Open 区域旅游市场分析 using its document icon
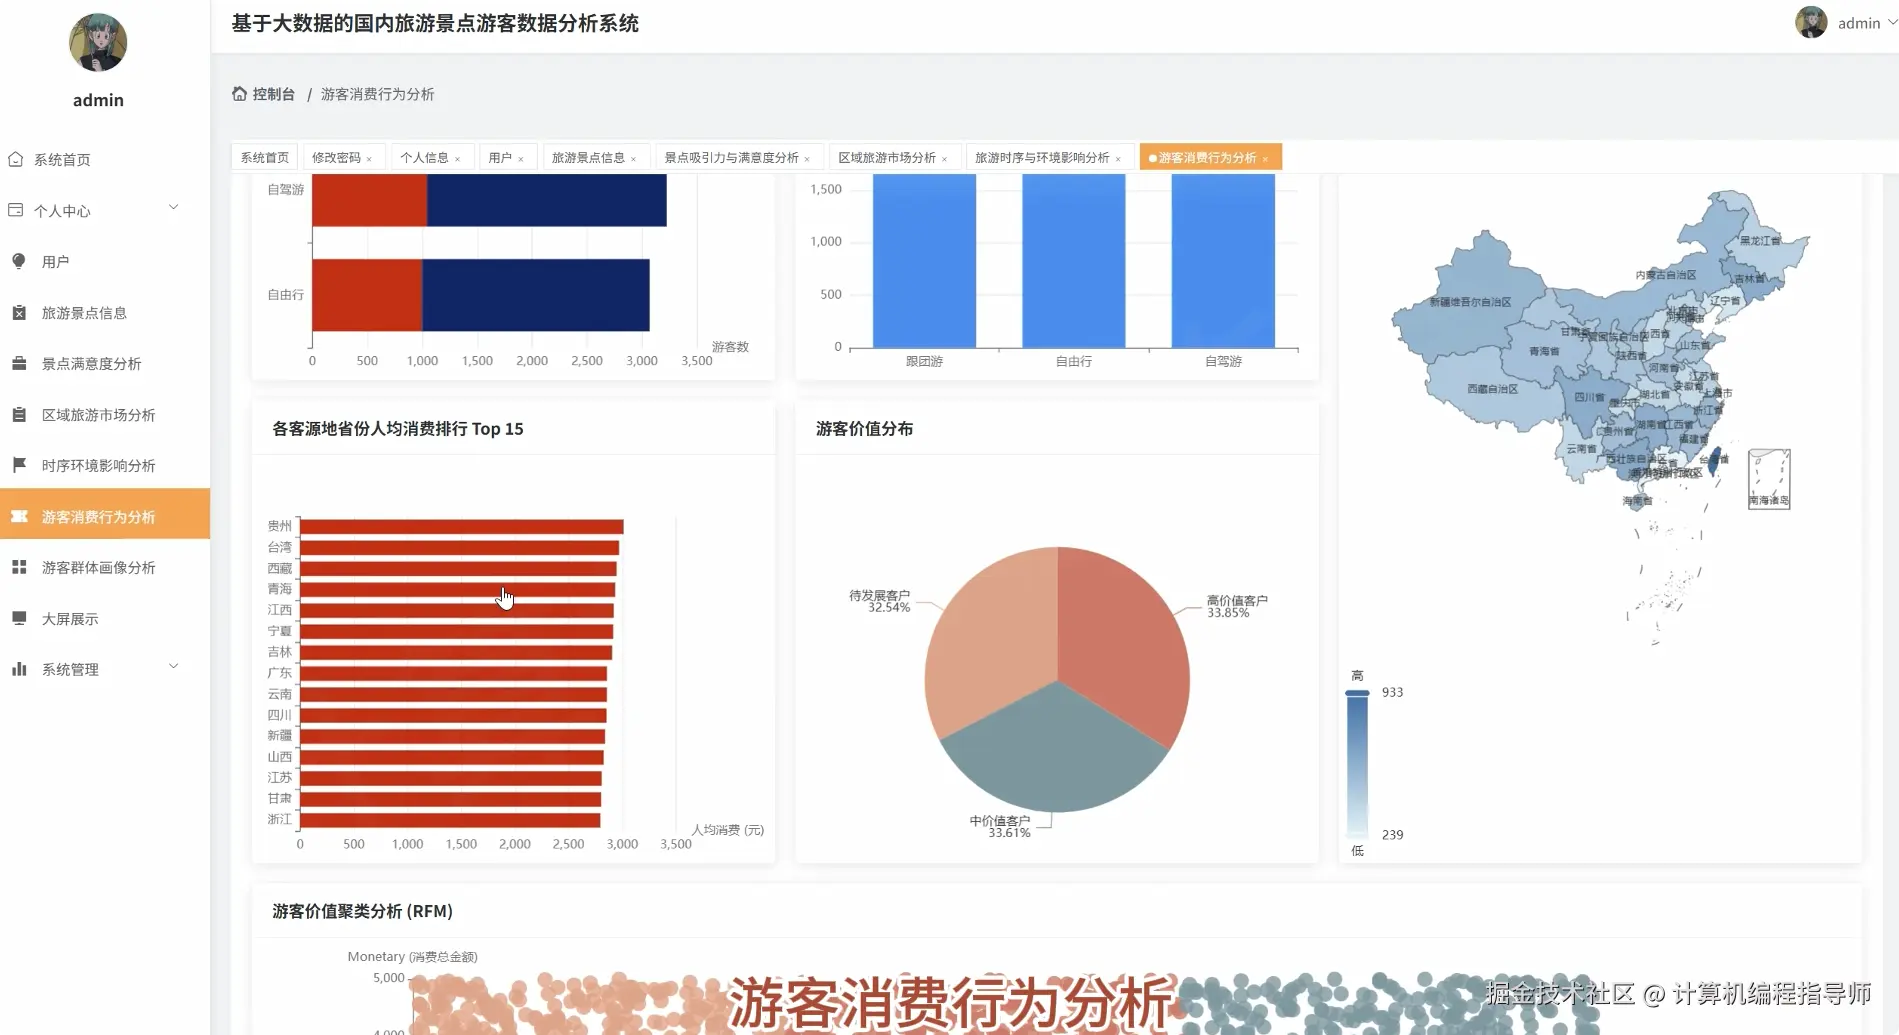 click(x=18, y=414)
